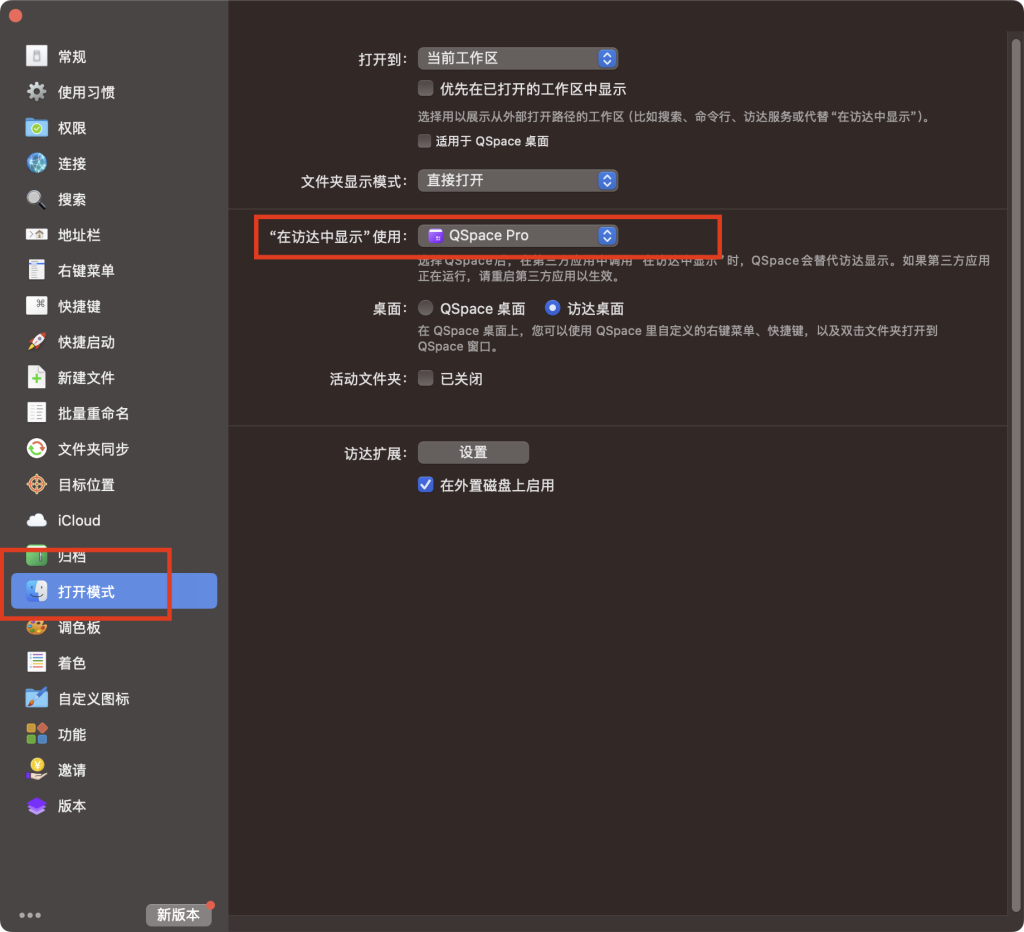The width and height of the screenshot is (1024, 932).
Task: Expand the 文件夹显示模式 直接打开 dropdown
Action: [517, 181]
